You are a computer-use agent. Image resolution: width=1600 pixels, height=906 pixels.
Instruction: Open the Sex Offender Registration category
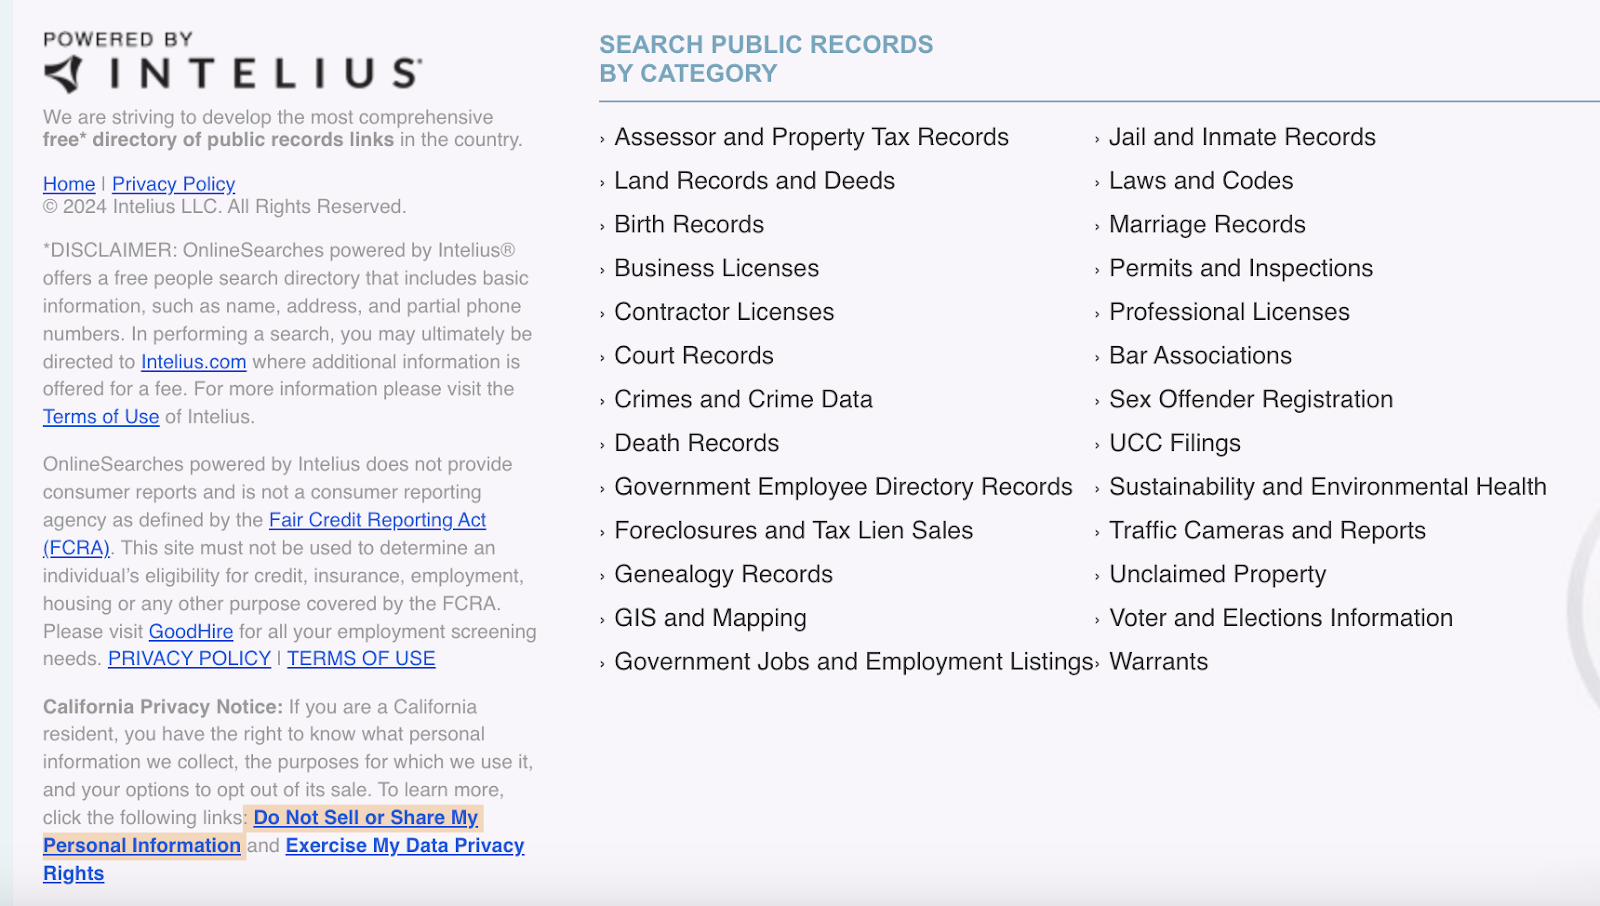[1251, 400]
